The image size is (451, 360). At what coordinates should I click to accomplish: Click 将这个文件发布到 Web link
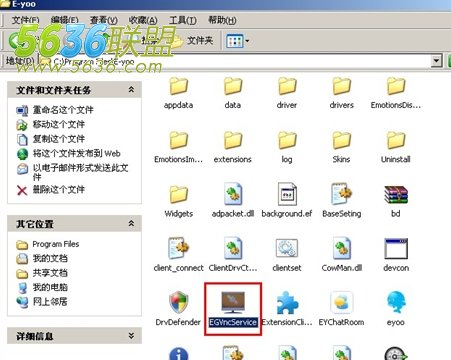pyautogui.click(x=76, y=153)
